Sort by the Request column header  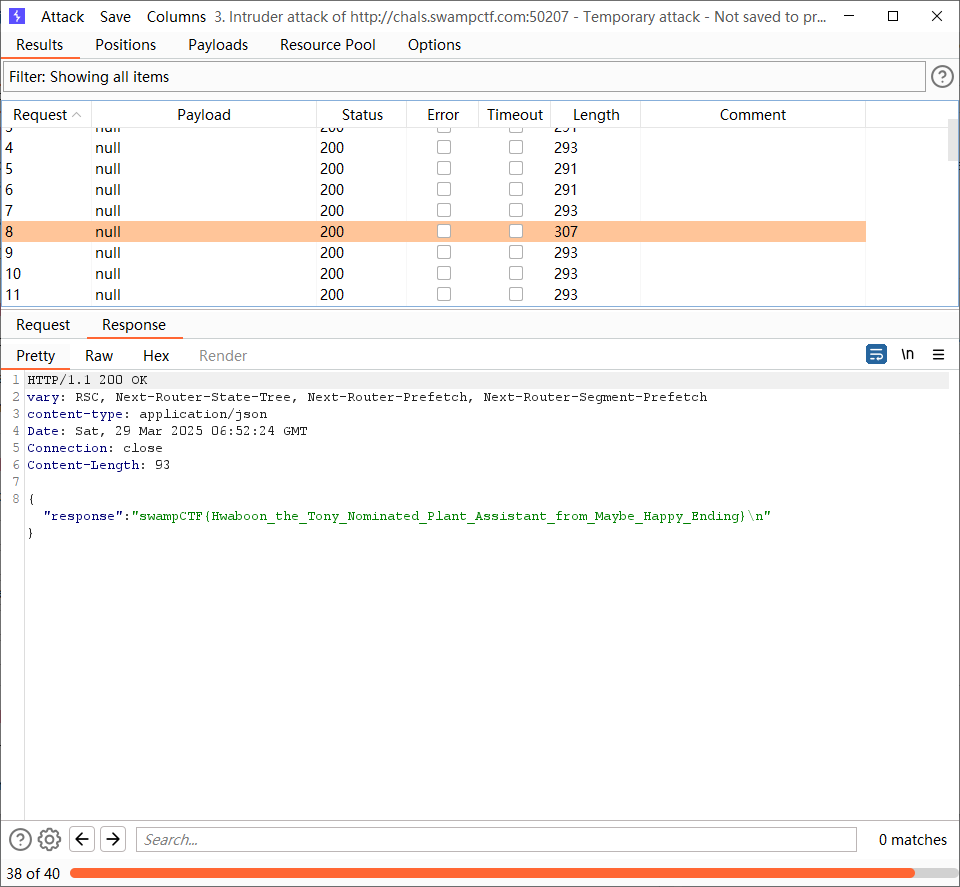40,115
